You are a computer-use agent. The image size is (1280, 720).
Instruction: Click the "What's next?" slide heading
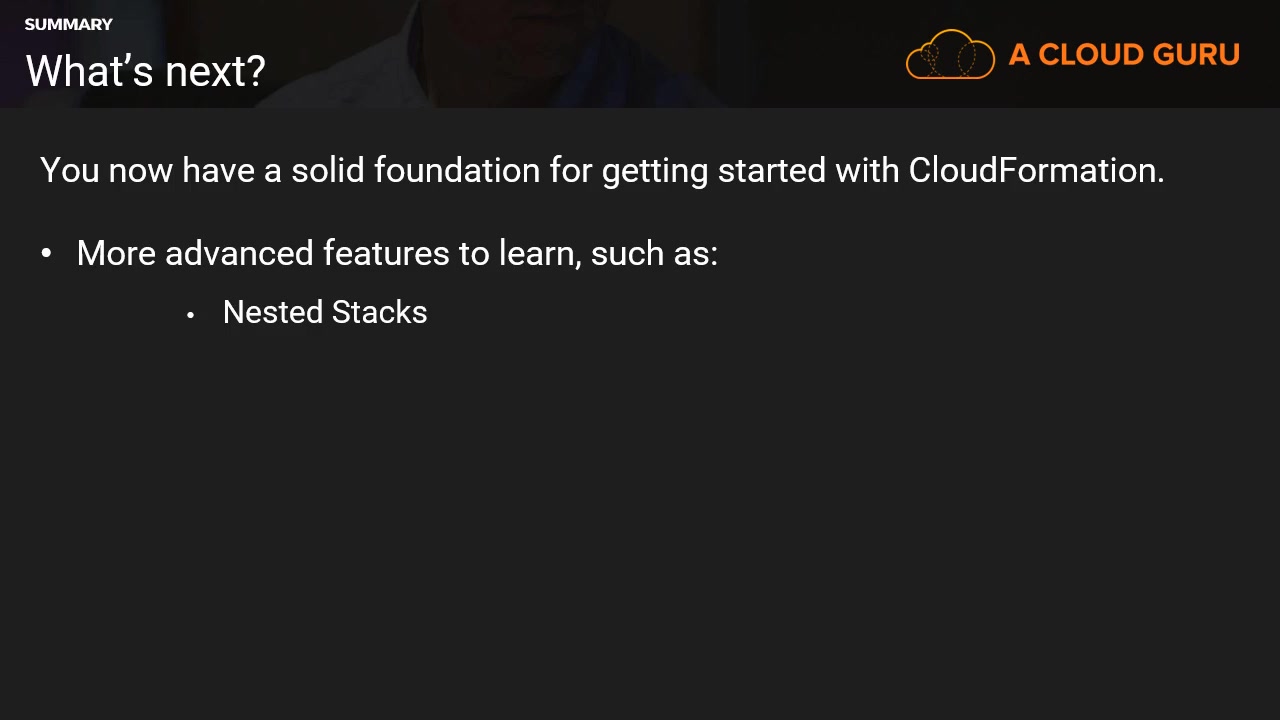pyautogui.click(x=145, y=71)
